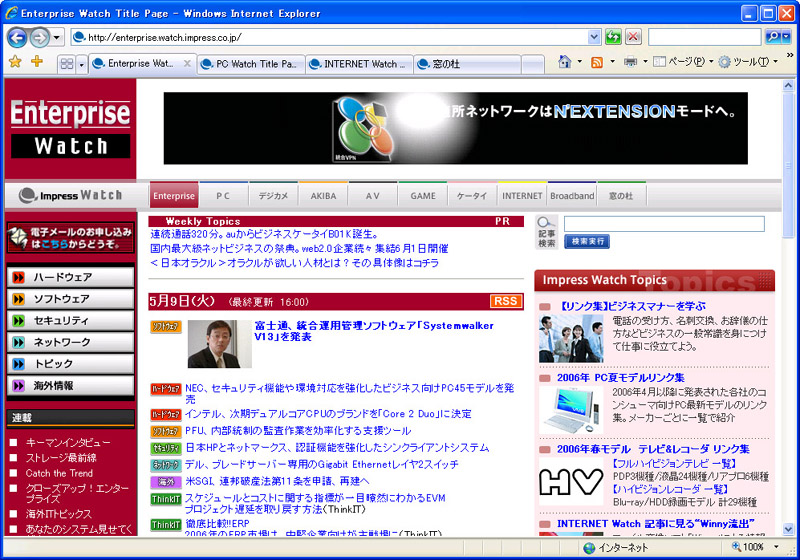Screen dimensions: 800x560
Task: Open the ツール(T) menu
Action: pyautogui.click(x=748, y=62)
